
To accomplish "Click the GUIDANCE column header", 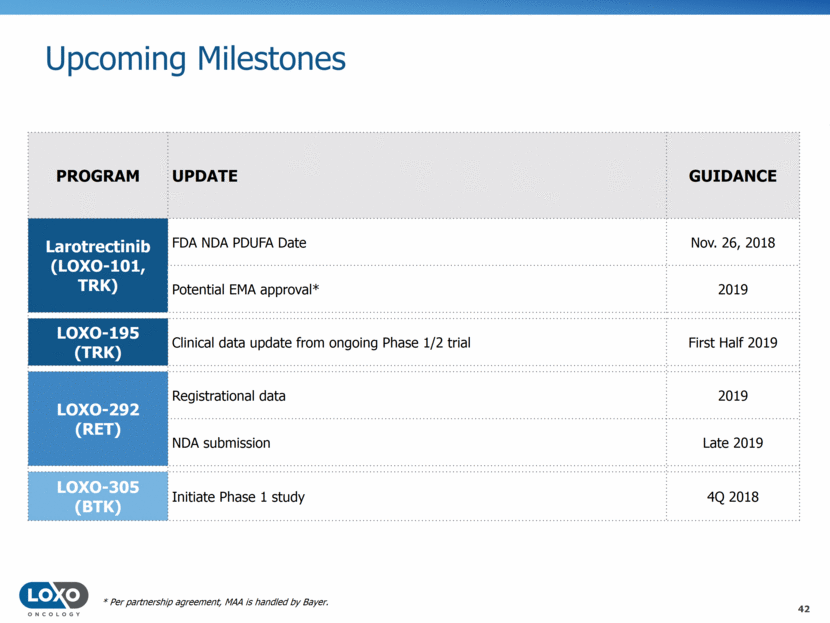I will (732, 176).
